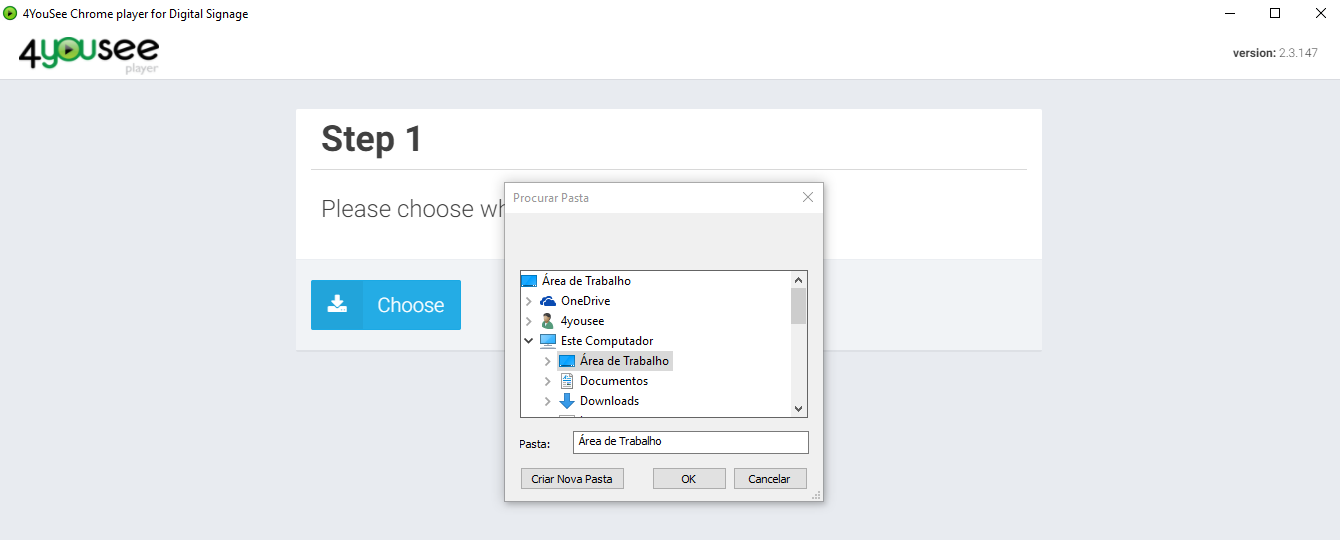Expand Área de Trabalho under Este Computador

(548, 361)
